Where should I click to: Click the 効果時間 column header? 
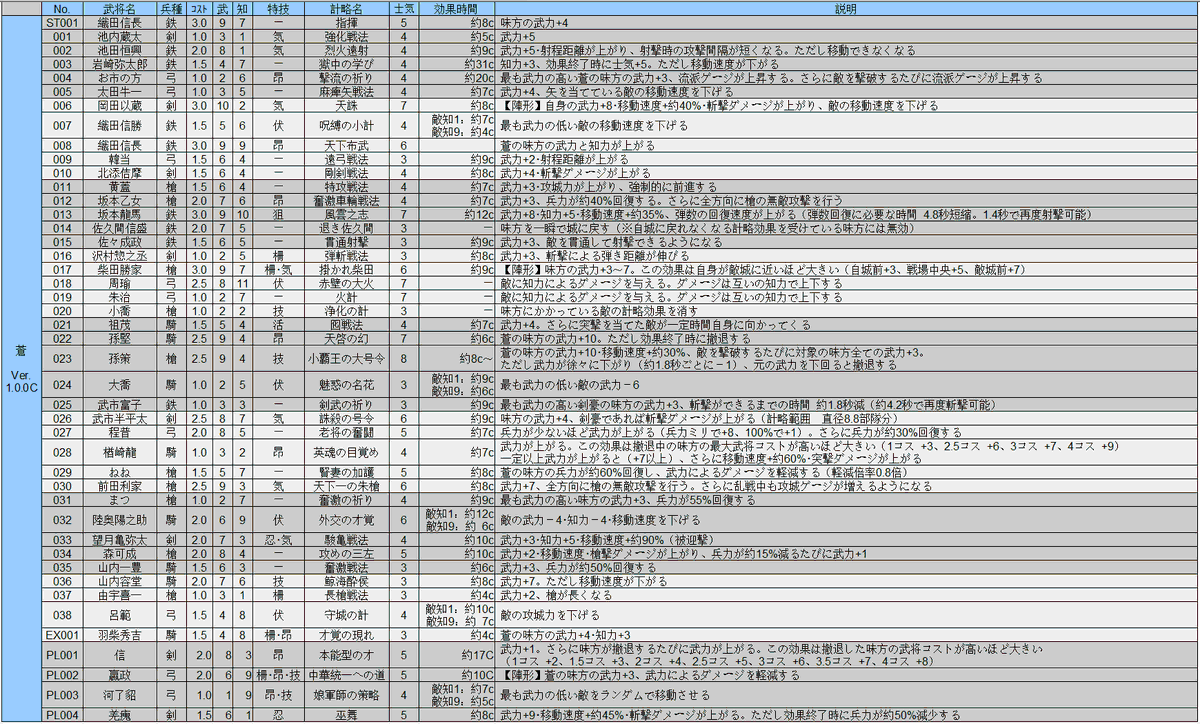click(x=457, y=7)
